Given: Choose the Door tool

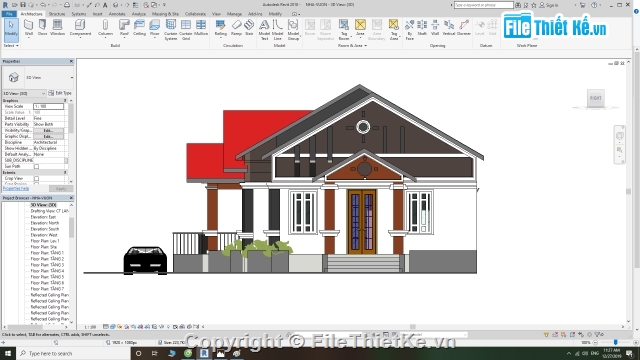Looking at the screenshot, I should [42, 28].
